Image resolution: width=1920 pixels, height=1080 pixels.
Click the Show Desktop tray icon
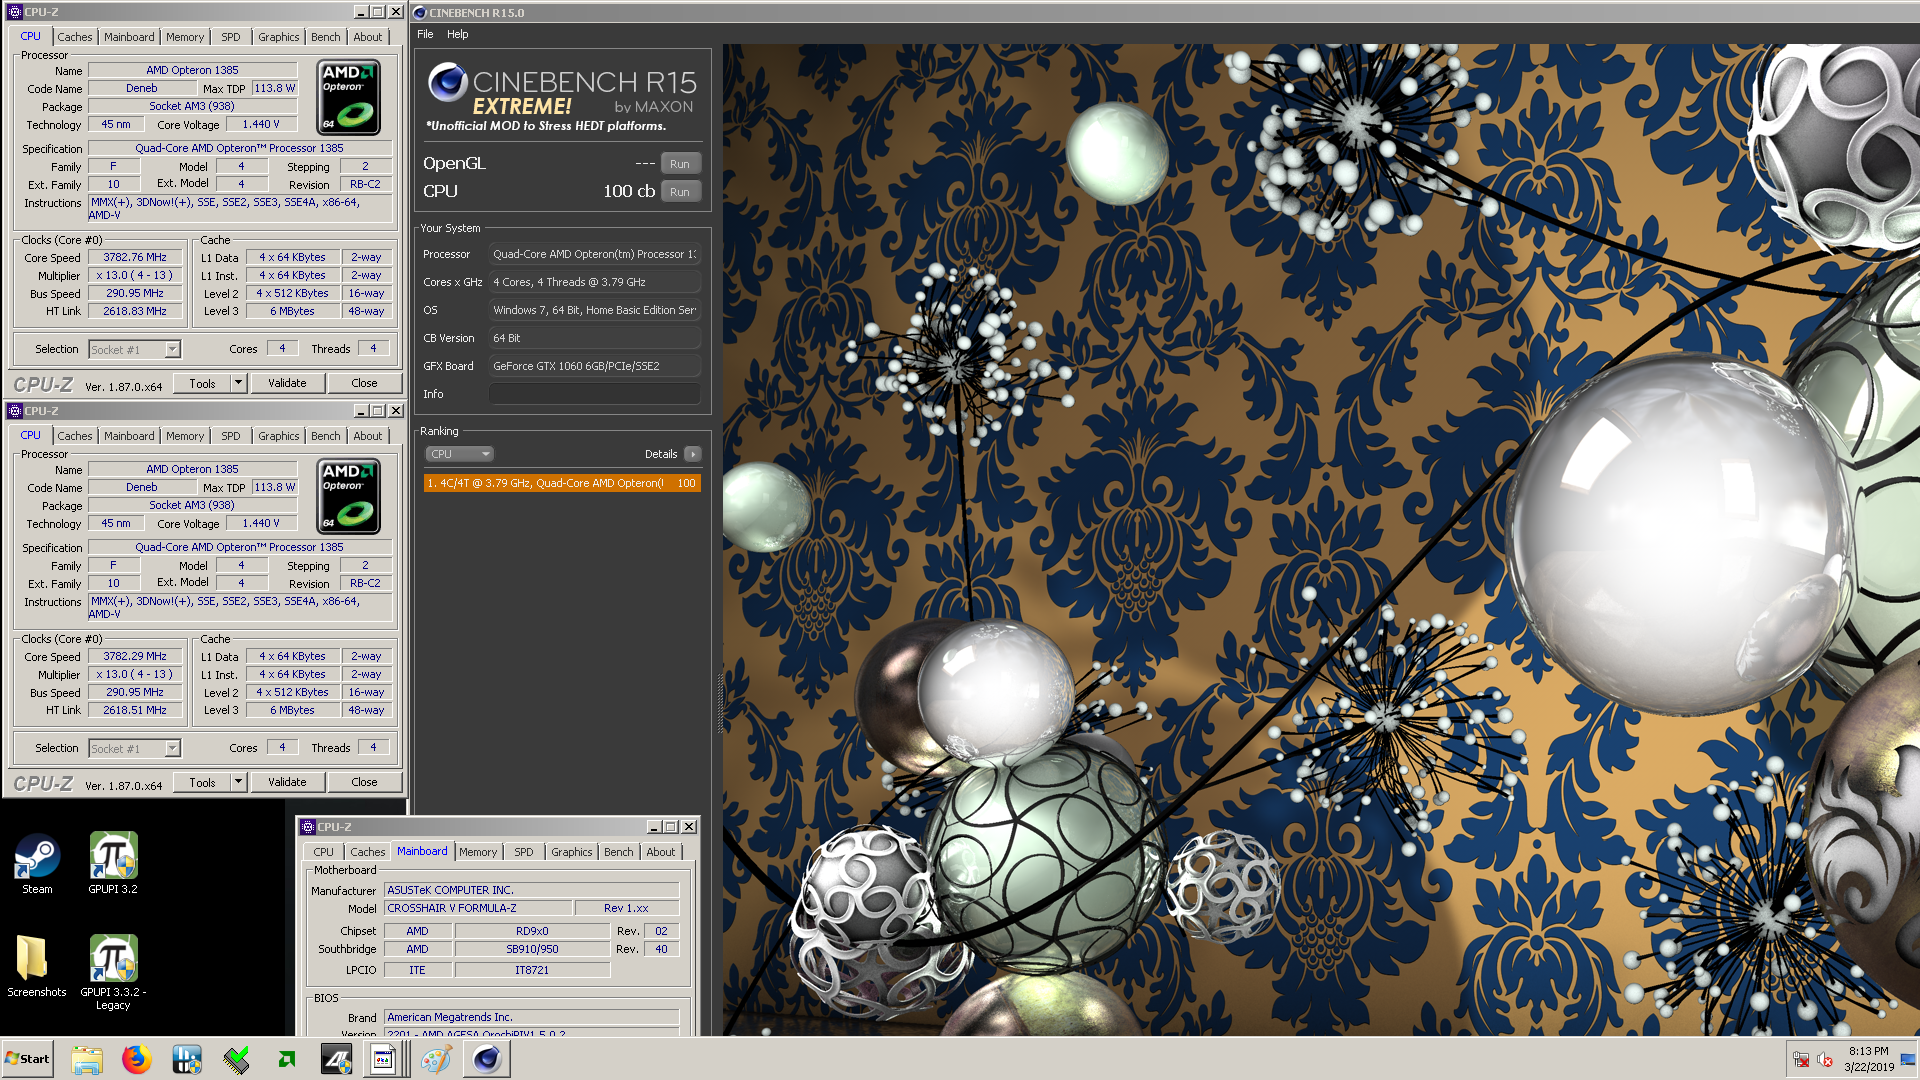1908,1059
